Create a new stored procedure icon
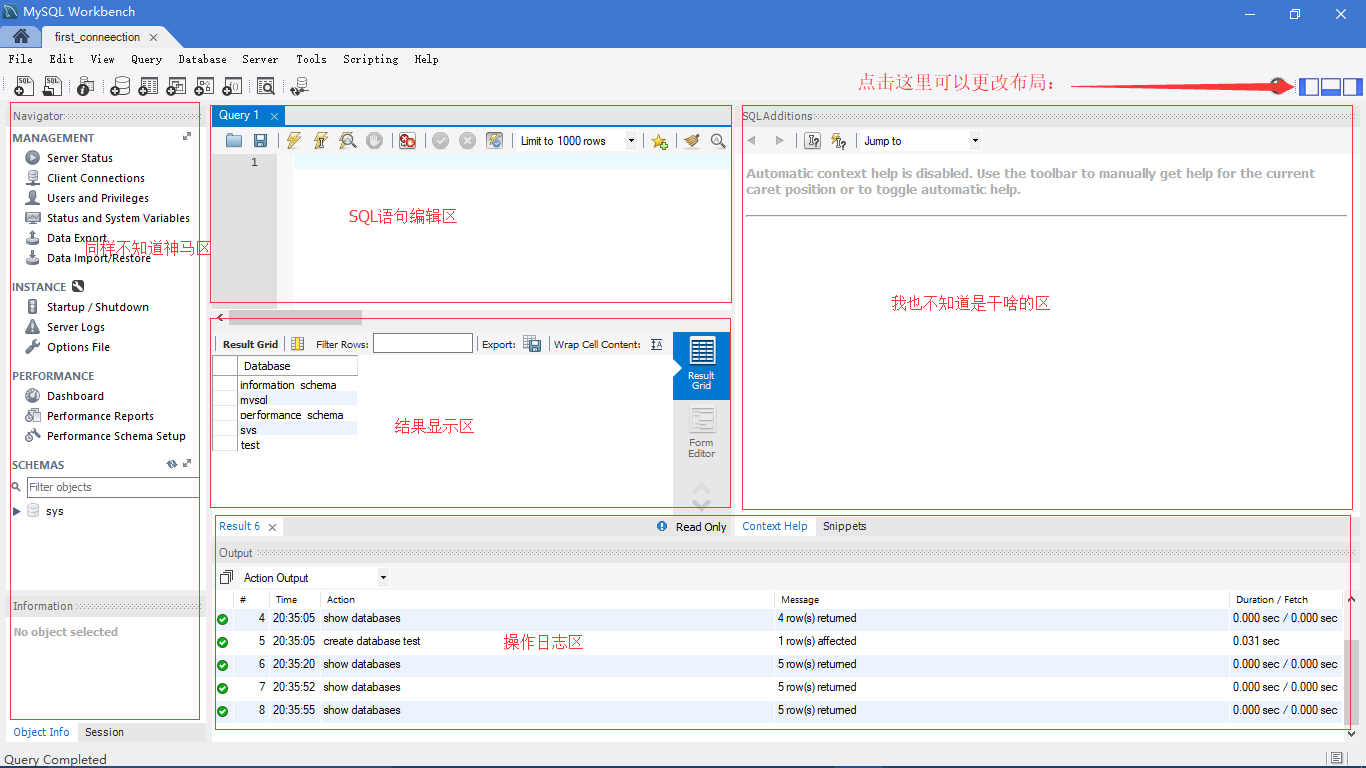Screen dimensions: 1366x768 pyautogui.click(x=204, y=87)
